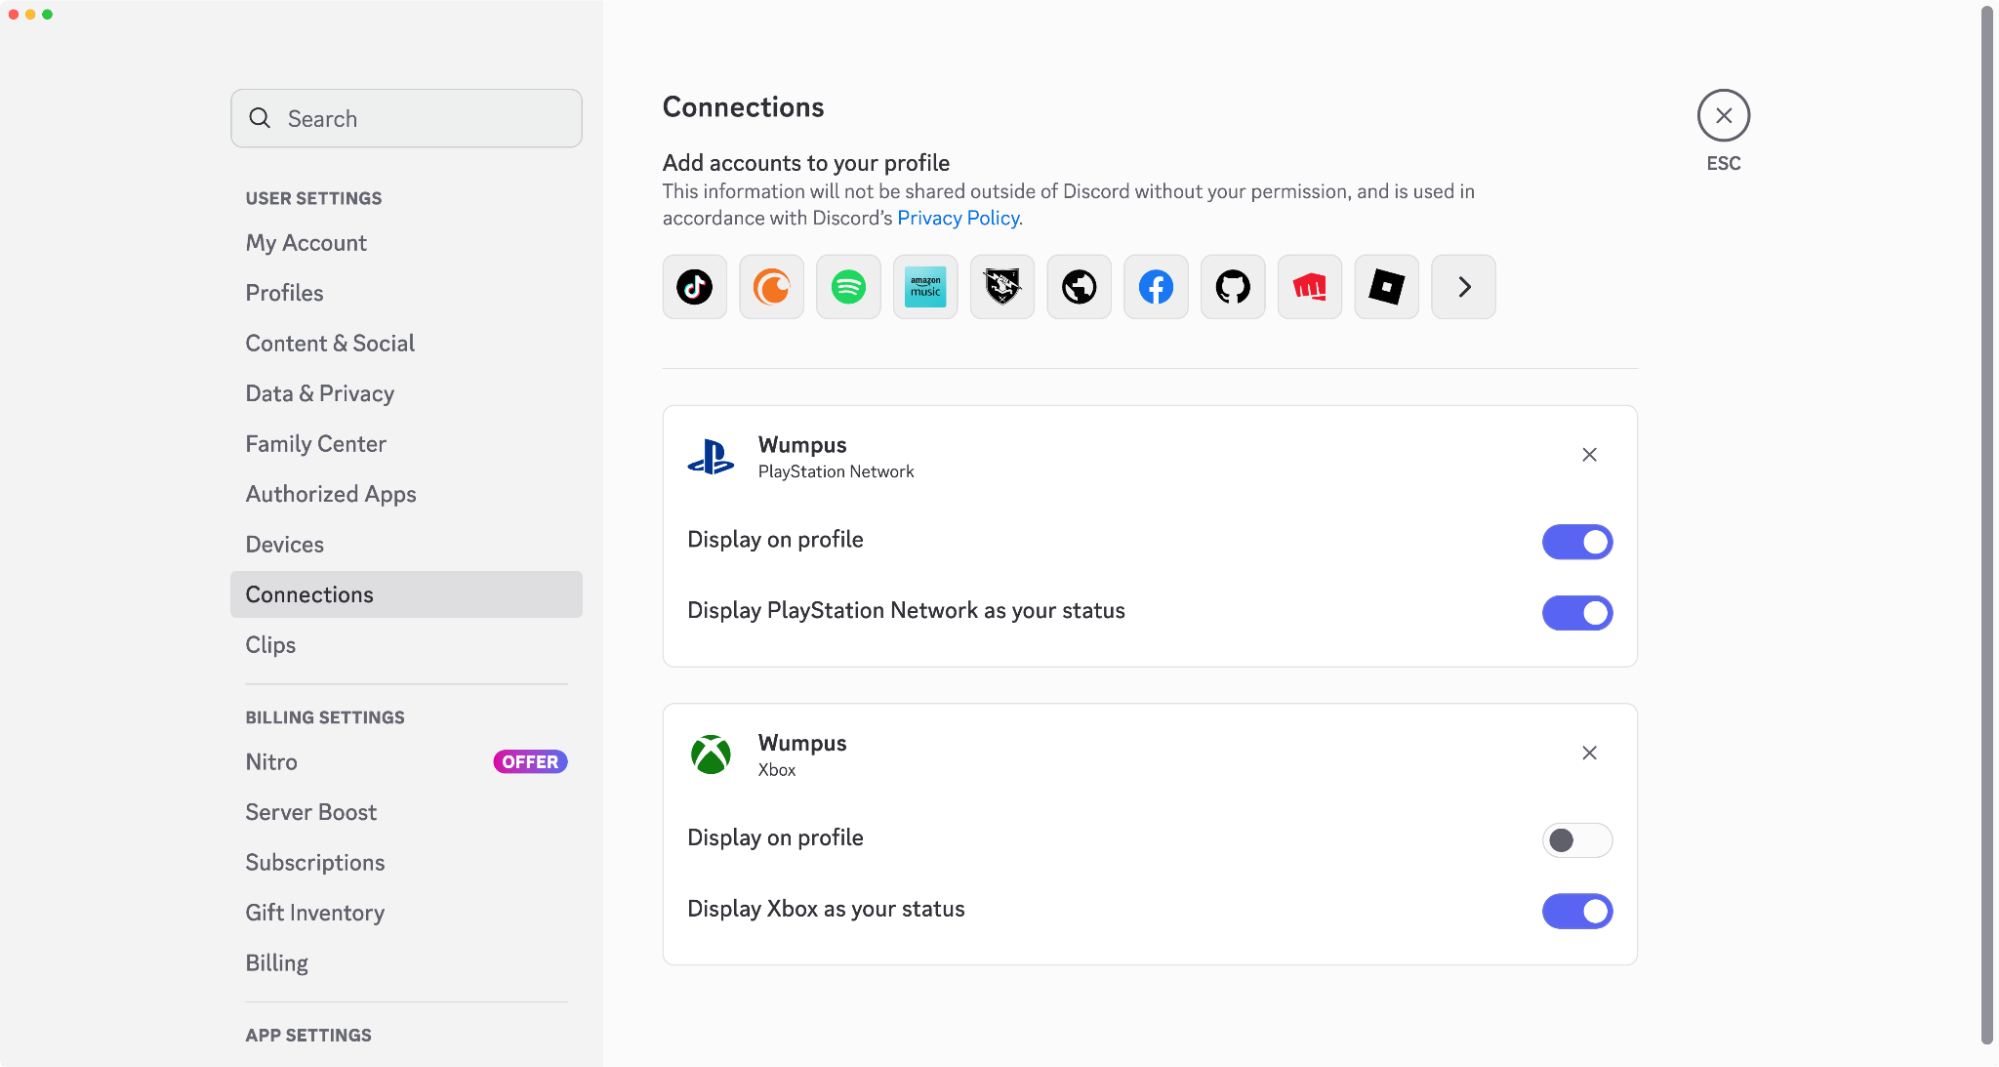Add a Crunchyroll connection
The width and height of the screenshot is (1999, 1067).
point(771,287)
